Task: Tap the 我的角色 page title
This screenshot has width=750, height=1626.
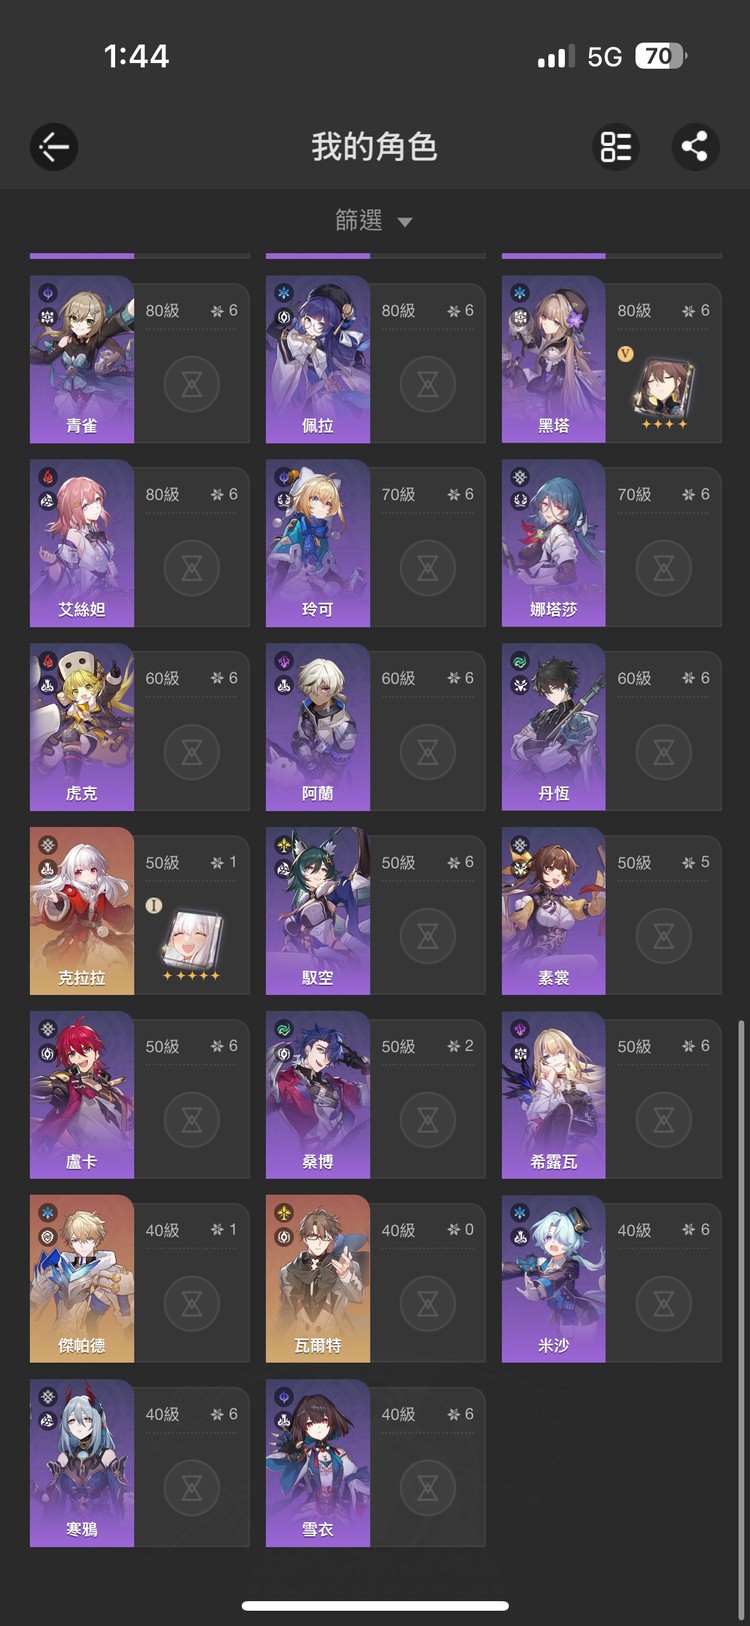Action: [x=374, y=147]
